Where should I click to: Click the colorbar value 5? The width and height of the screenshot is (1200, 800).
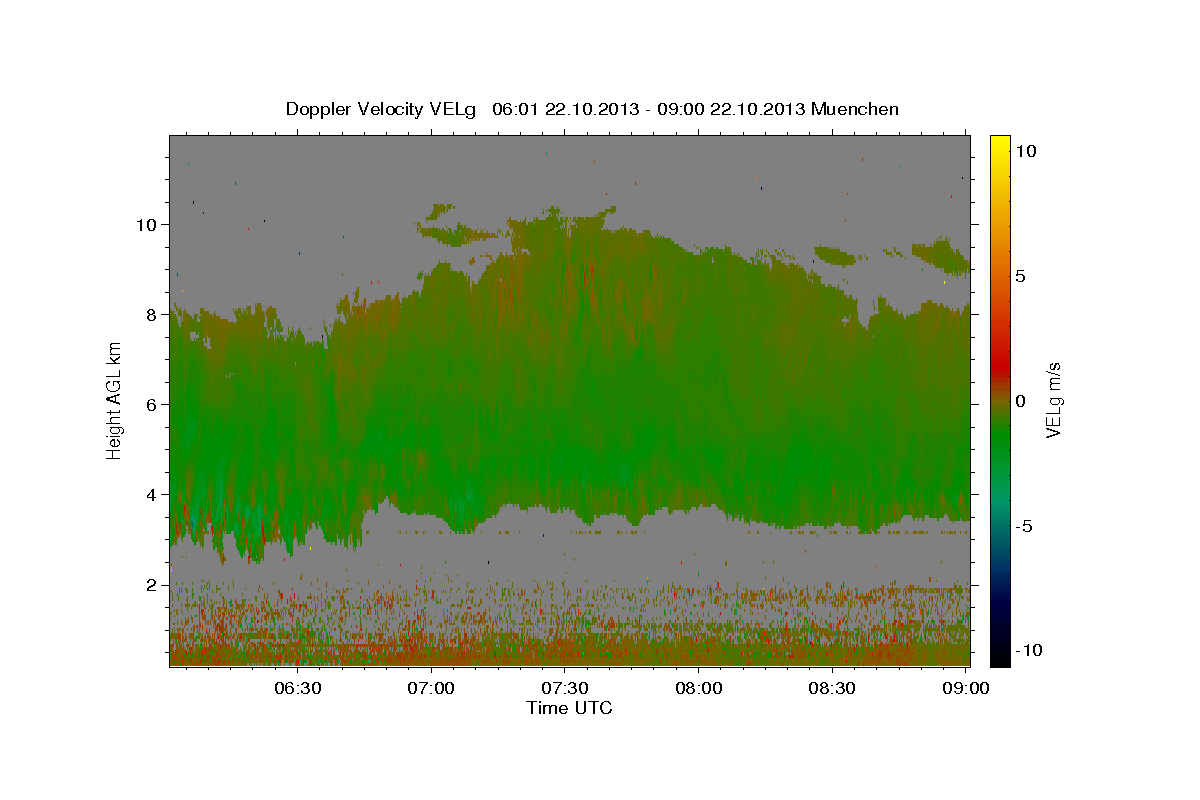1021,276
